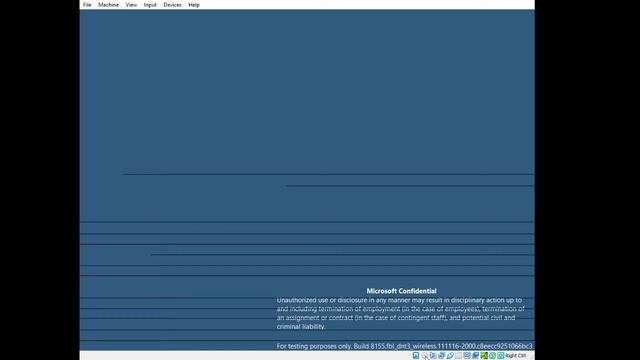The width and height of the screenshot is (640, 360).
Task: Open the View menu
Action: click(131, 5)
